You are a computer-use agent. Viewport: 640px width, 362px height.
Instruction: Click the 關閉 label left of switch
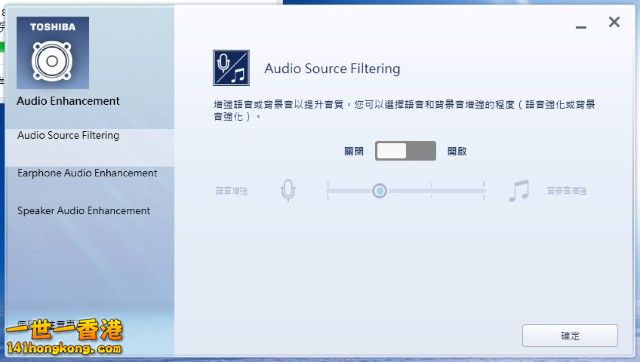354,151
